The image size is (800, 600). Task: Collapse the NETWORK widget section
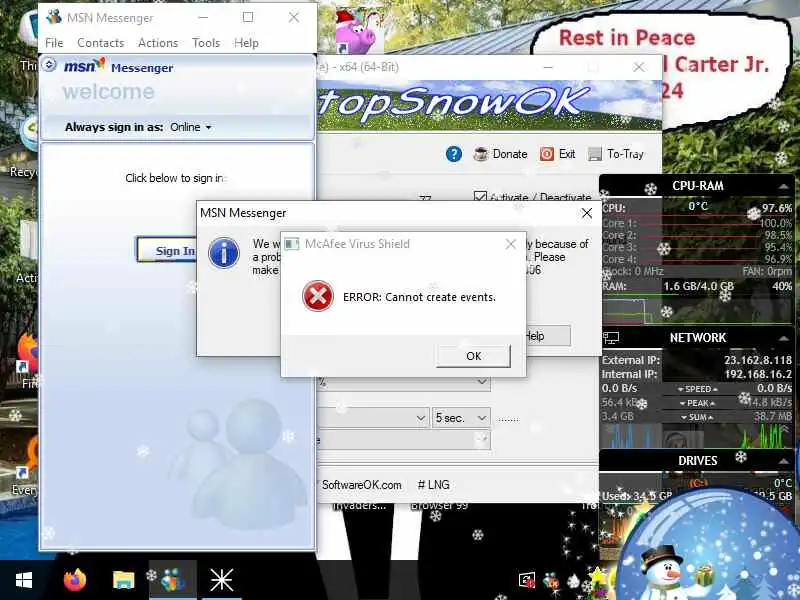[x=783, y=338]
